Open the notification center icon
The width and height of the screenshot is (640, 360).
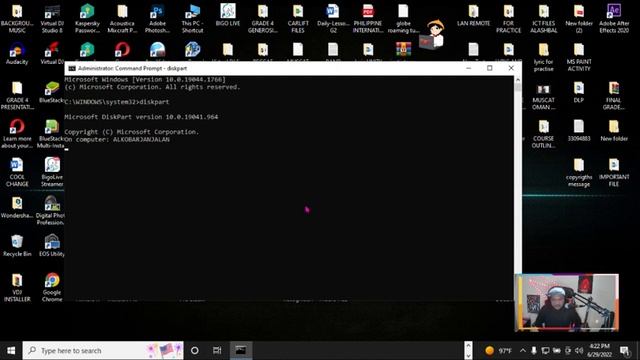624,351
